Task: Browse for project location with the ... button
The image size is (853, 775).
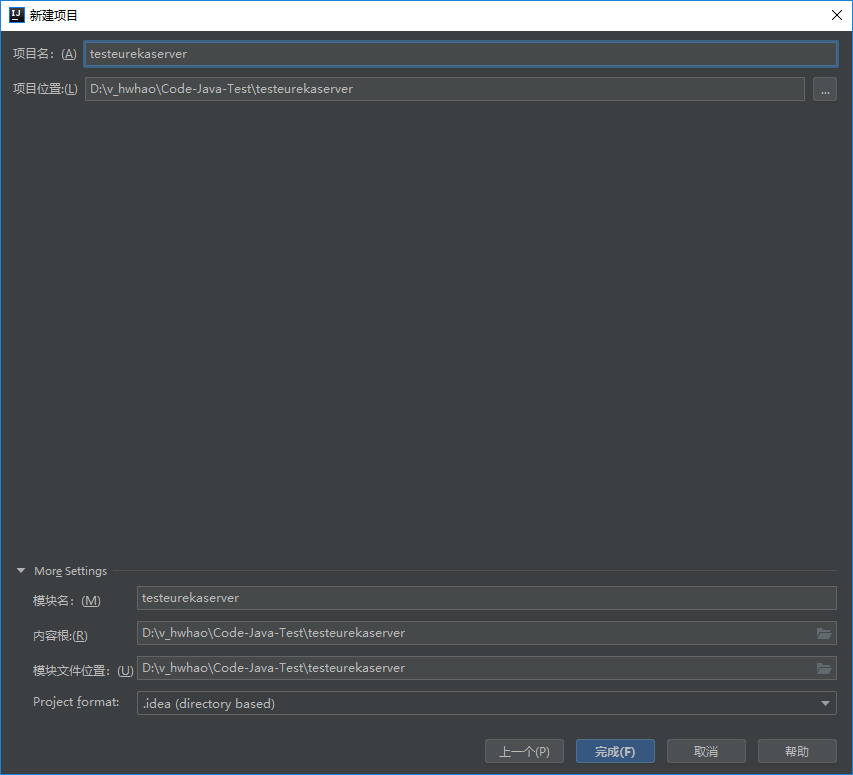Action: 824,89
